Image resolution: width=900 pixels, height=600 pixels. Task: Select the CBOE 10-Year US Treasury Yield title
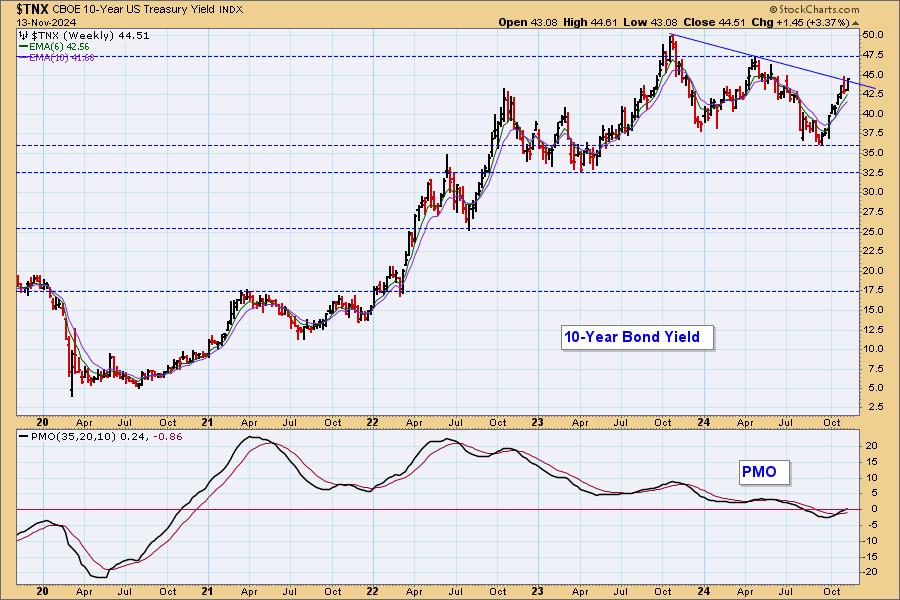[134, 10]
